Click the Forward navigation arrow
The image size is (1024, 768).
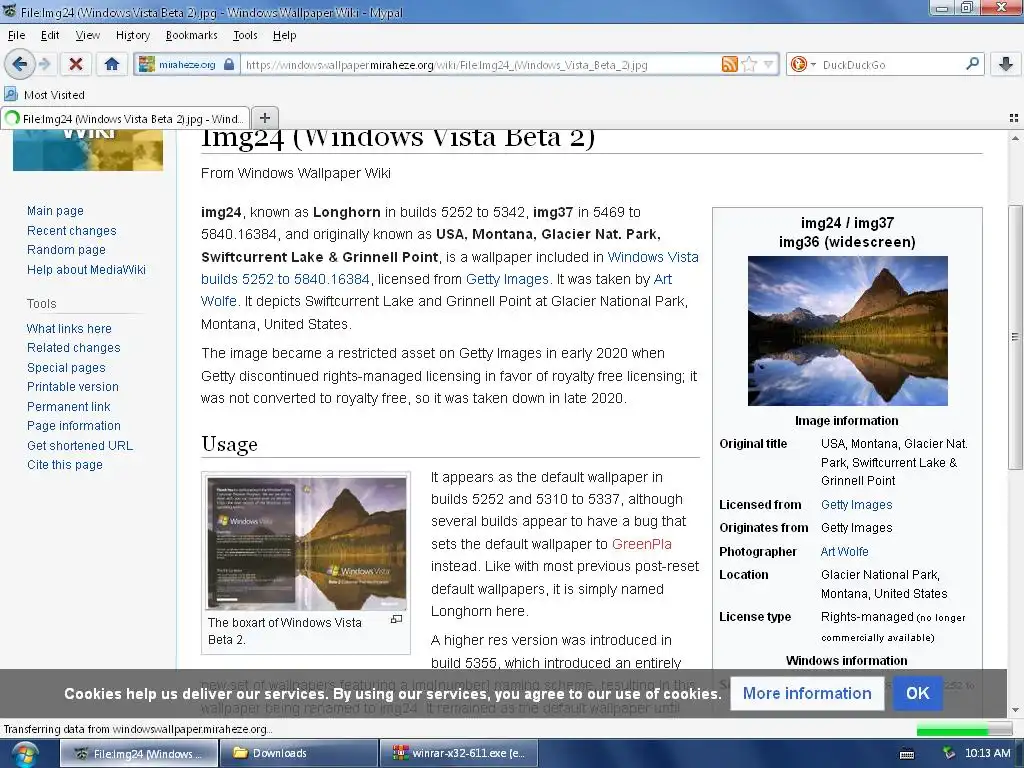click(44, 64)
